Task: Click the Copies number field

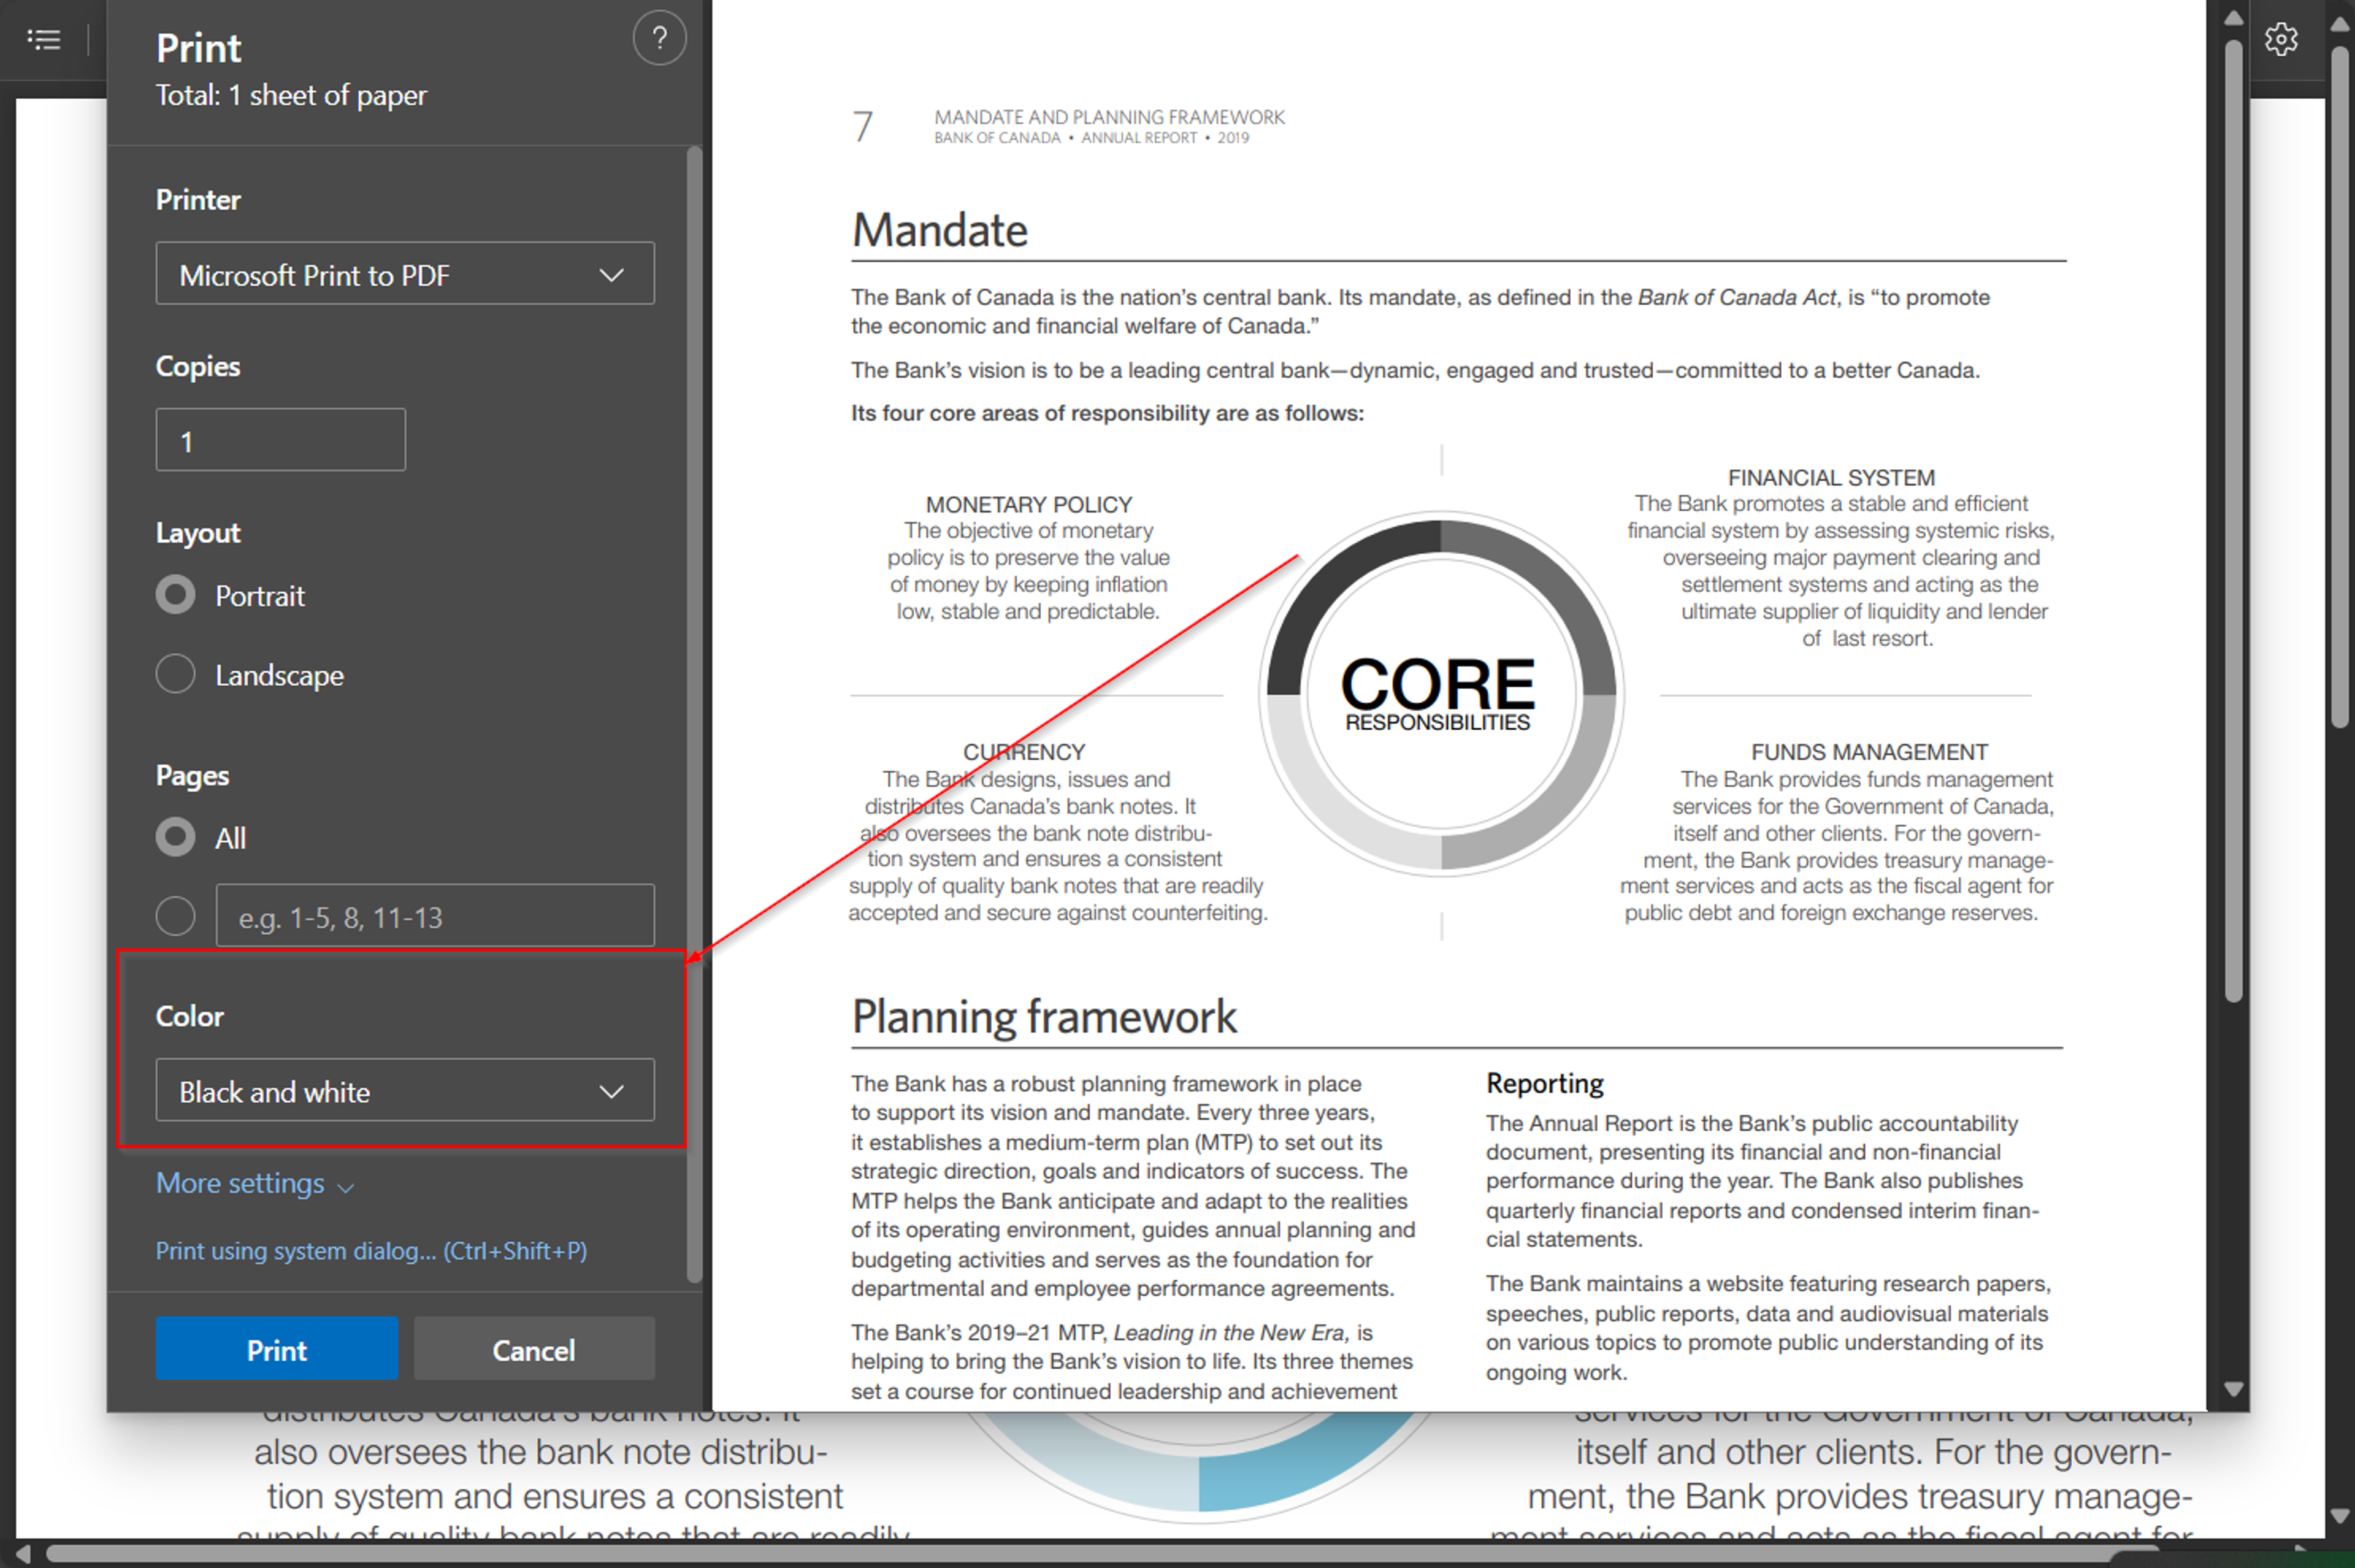Action: 281,439
